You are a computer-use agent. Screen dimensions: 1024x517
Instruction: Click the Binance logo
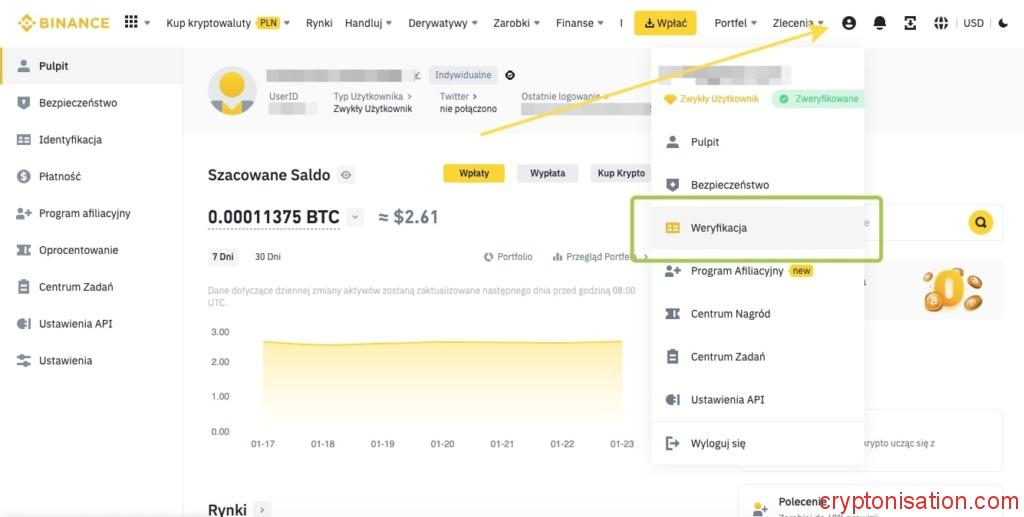point(63,23)
